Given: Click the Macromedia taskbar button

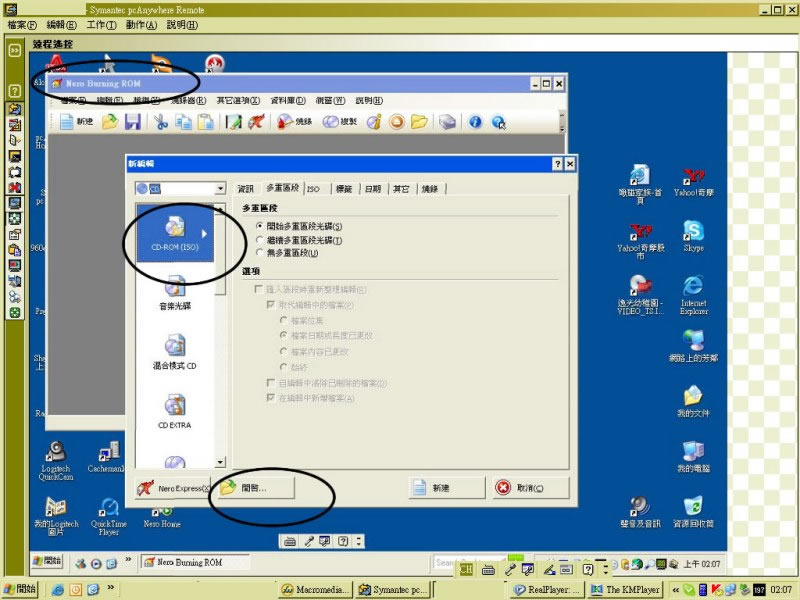Looking at the screenshot, I should 317,590.
